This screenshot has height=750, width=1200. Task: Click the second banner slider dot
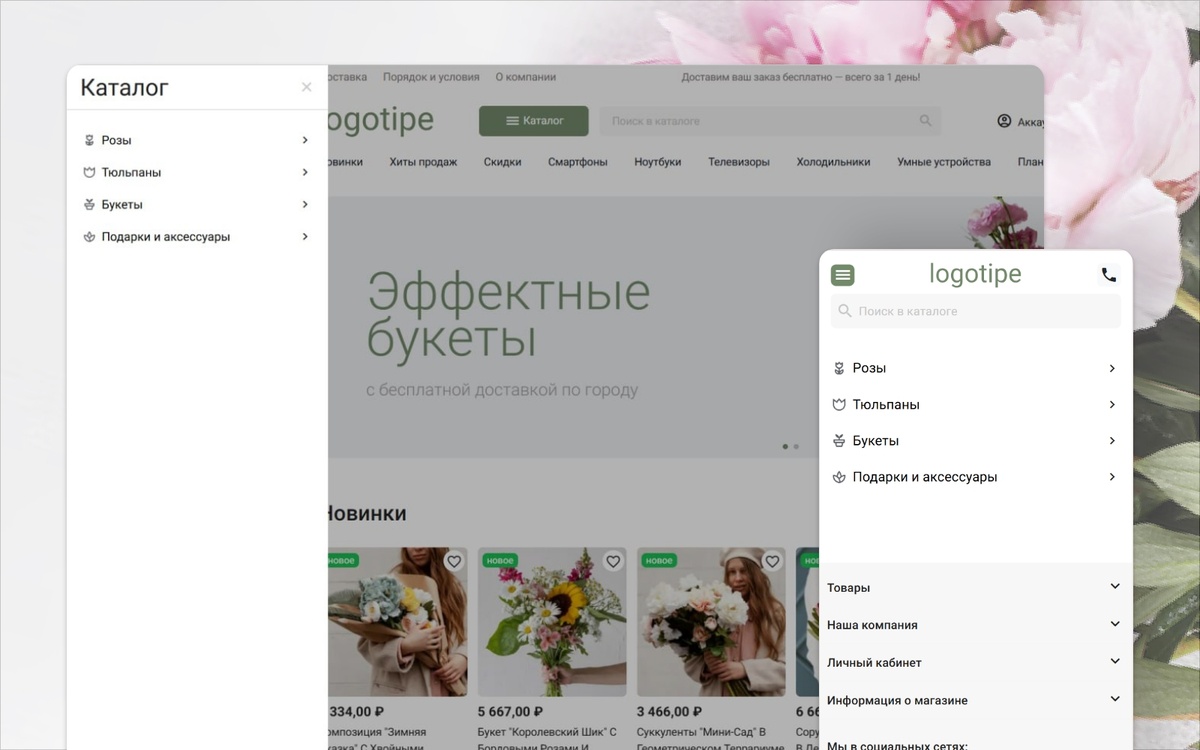tap(796, 447)
